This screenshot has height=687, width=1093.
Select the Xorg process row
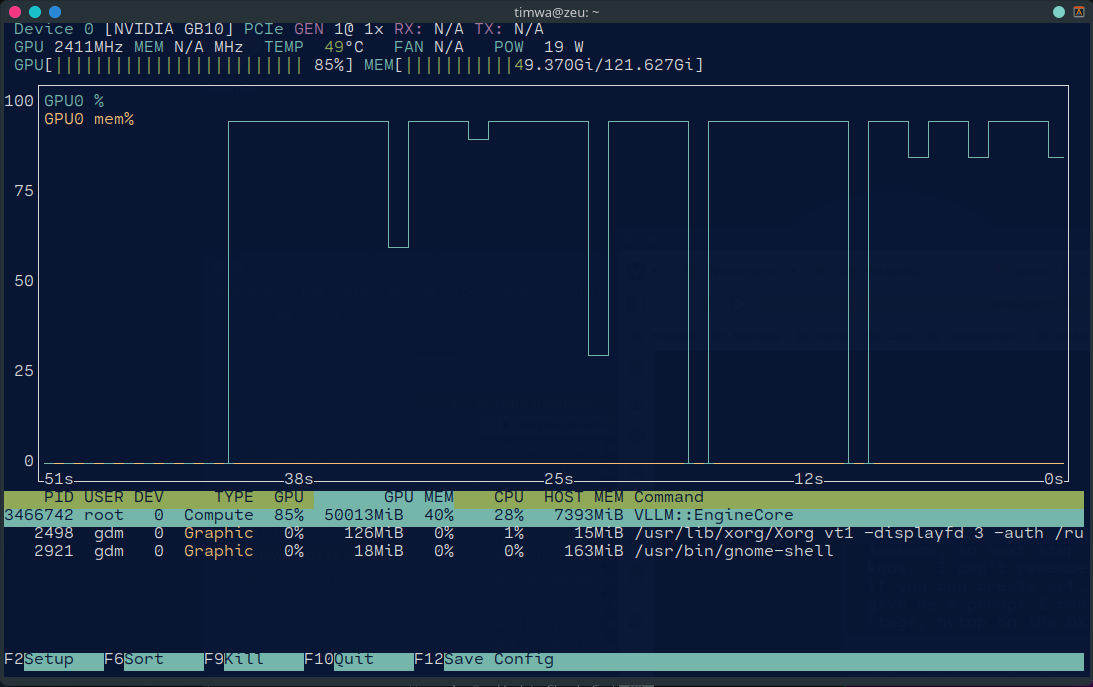(544, 534)
